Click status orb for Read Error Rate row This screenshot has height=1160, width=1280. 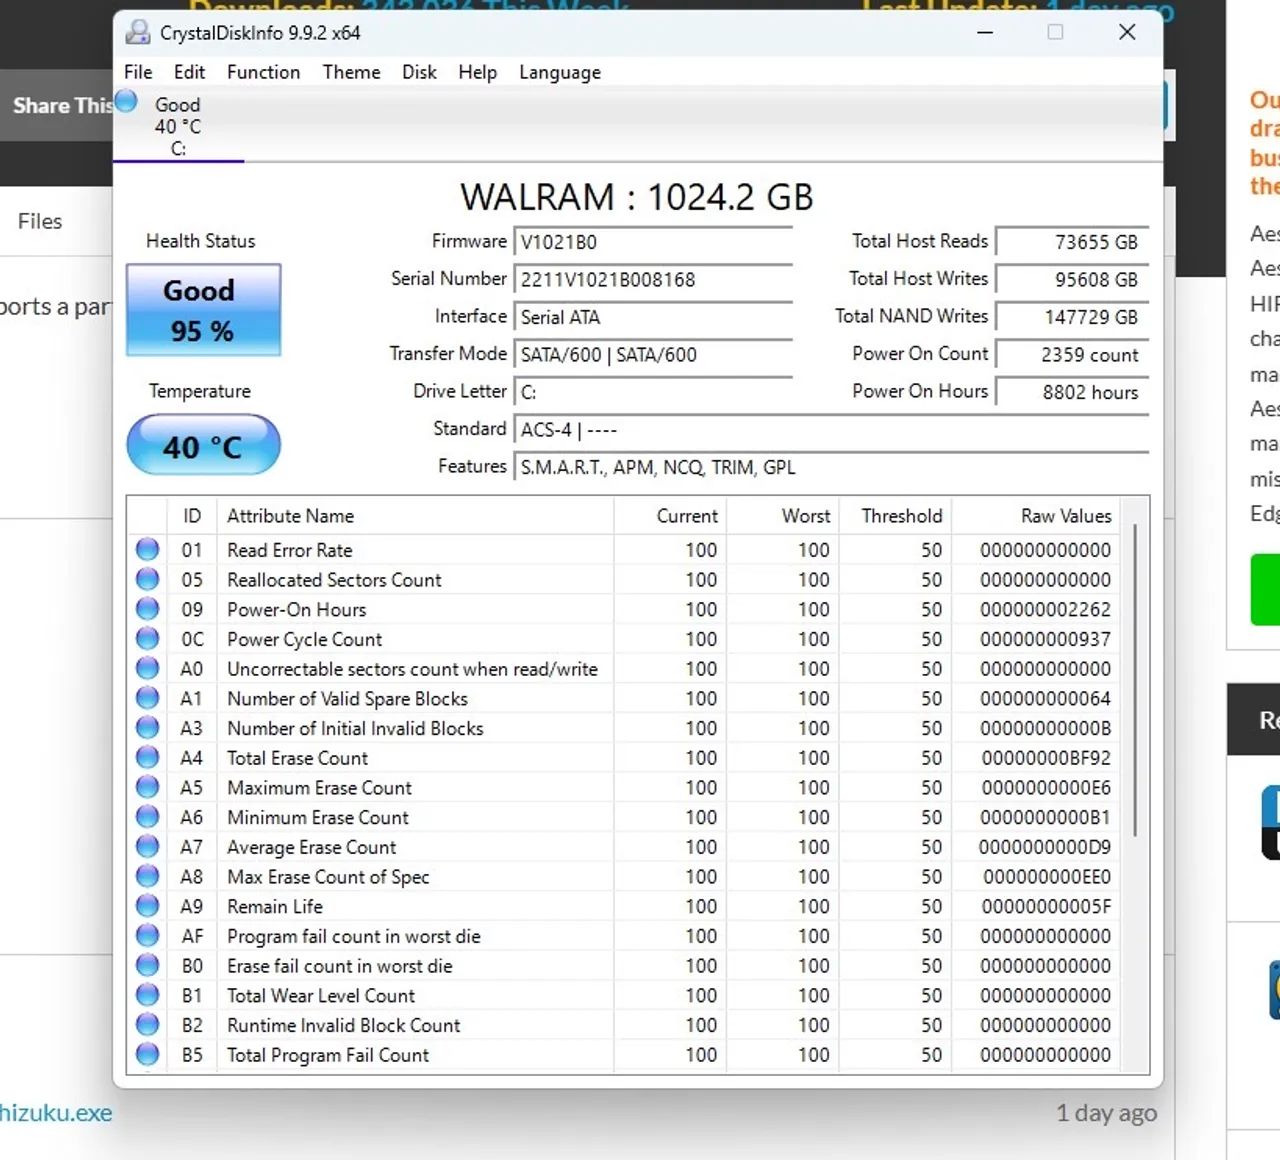[x=147, y=549]
